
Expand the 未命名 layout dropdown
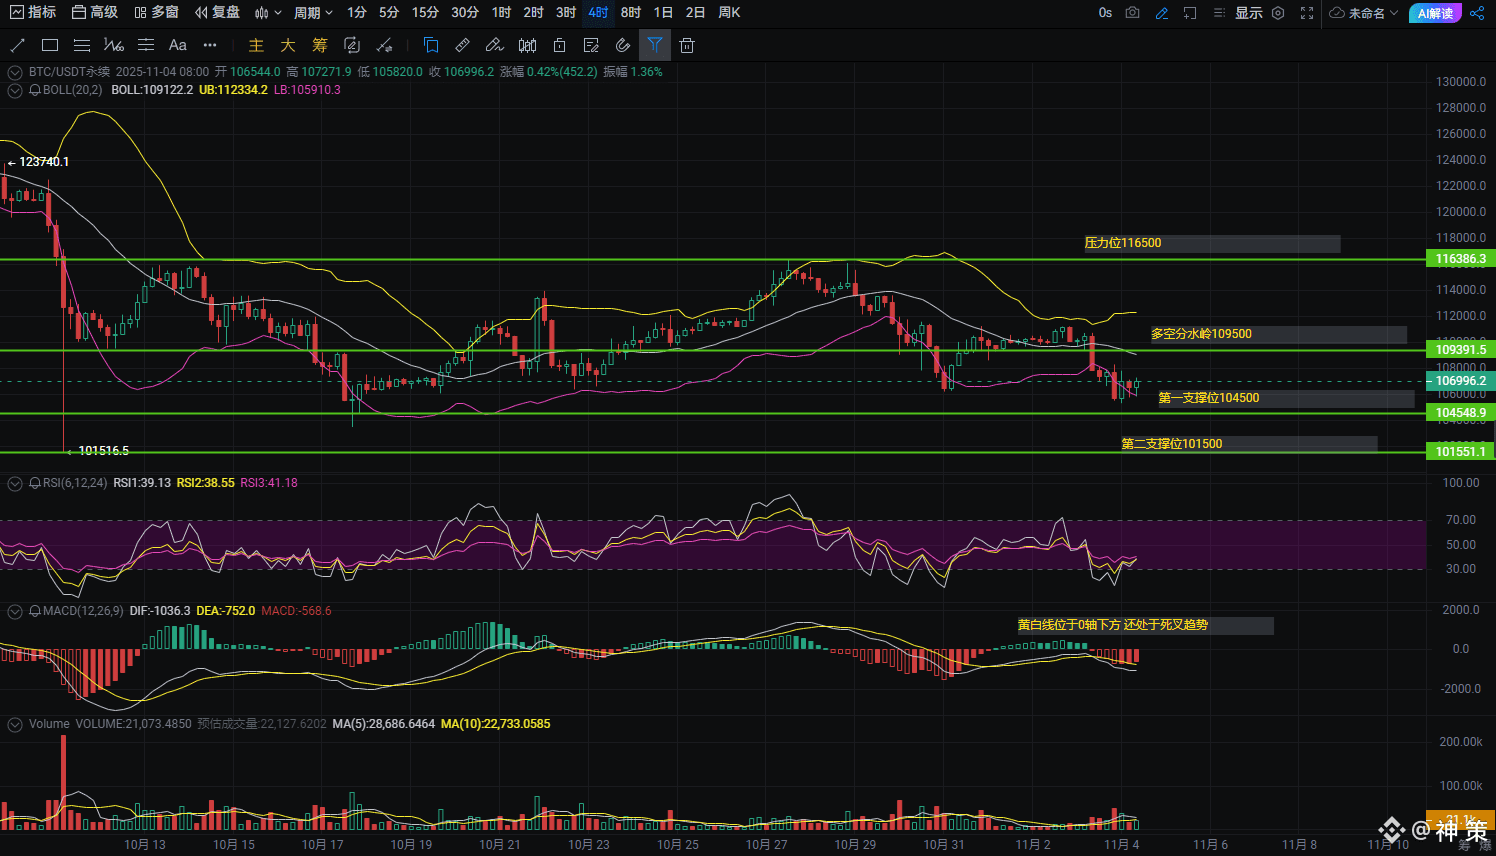[1364, 13]
